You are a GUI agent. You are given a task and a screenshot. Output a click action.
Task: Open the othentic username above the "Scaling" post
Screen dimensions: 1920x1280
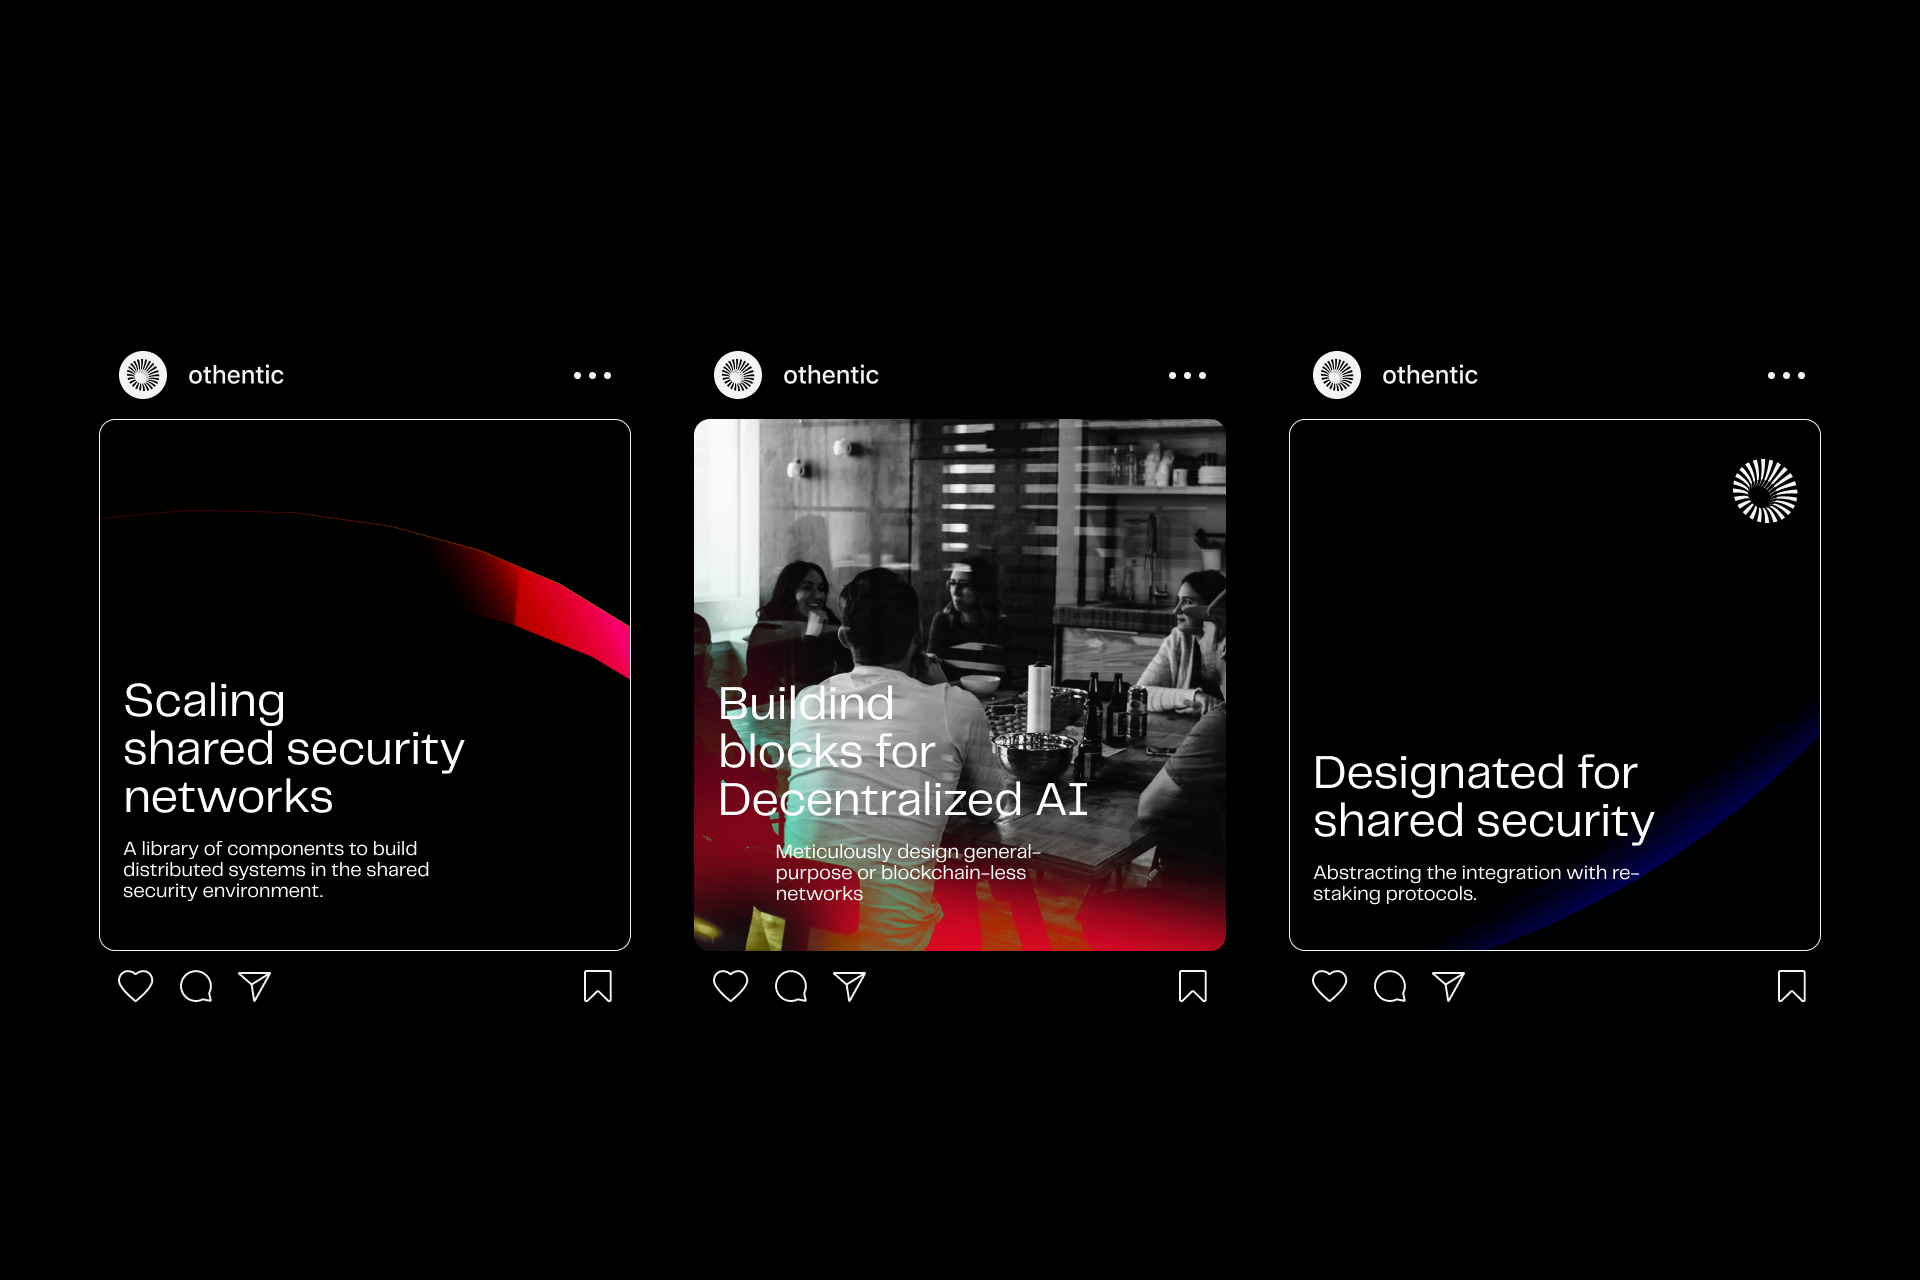236,375
